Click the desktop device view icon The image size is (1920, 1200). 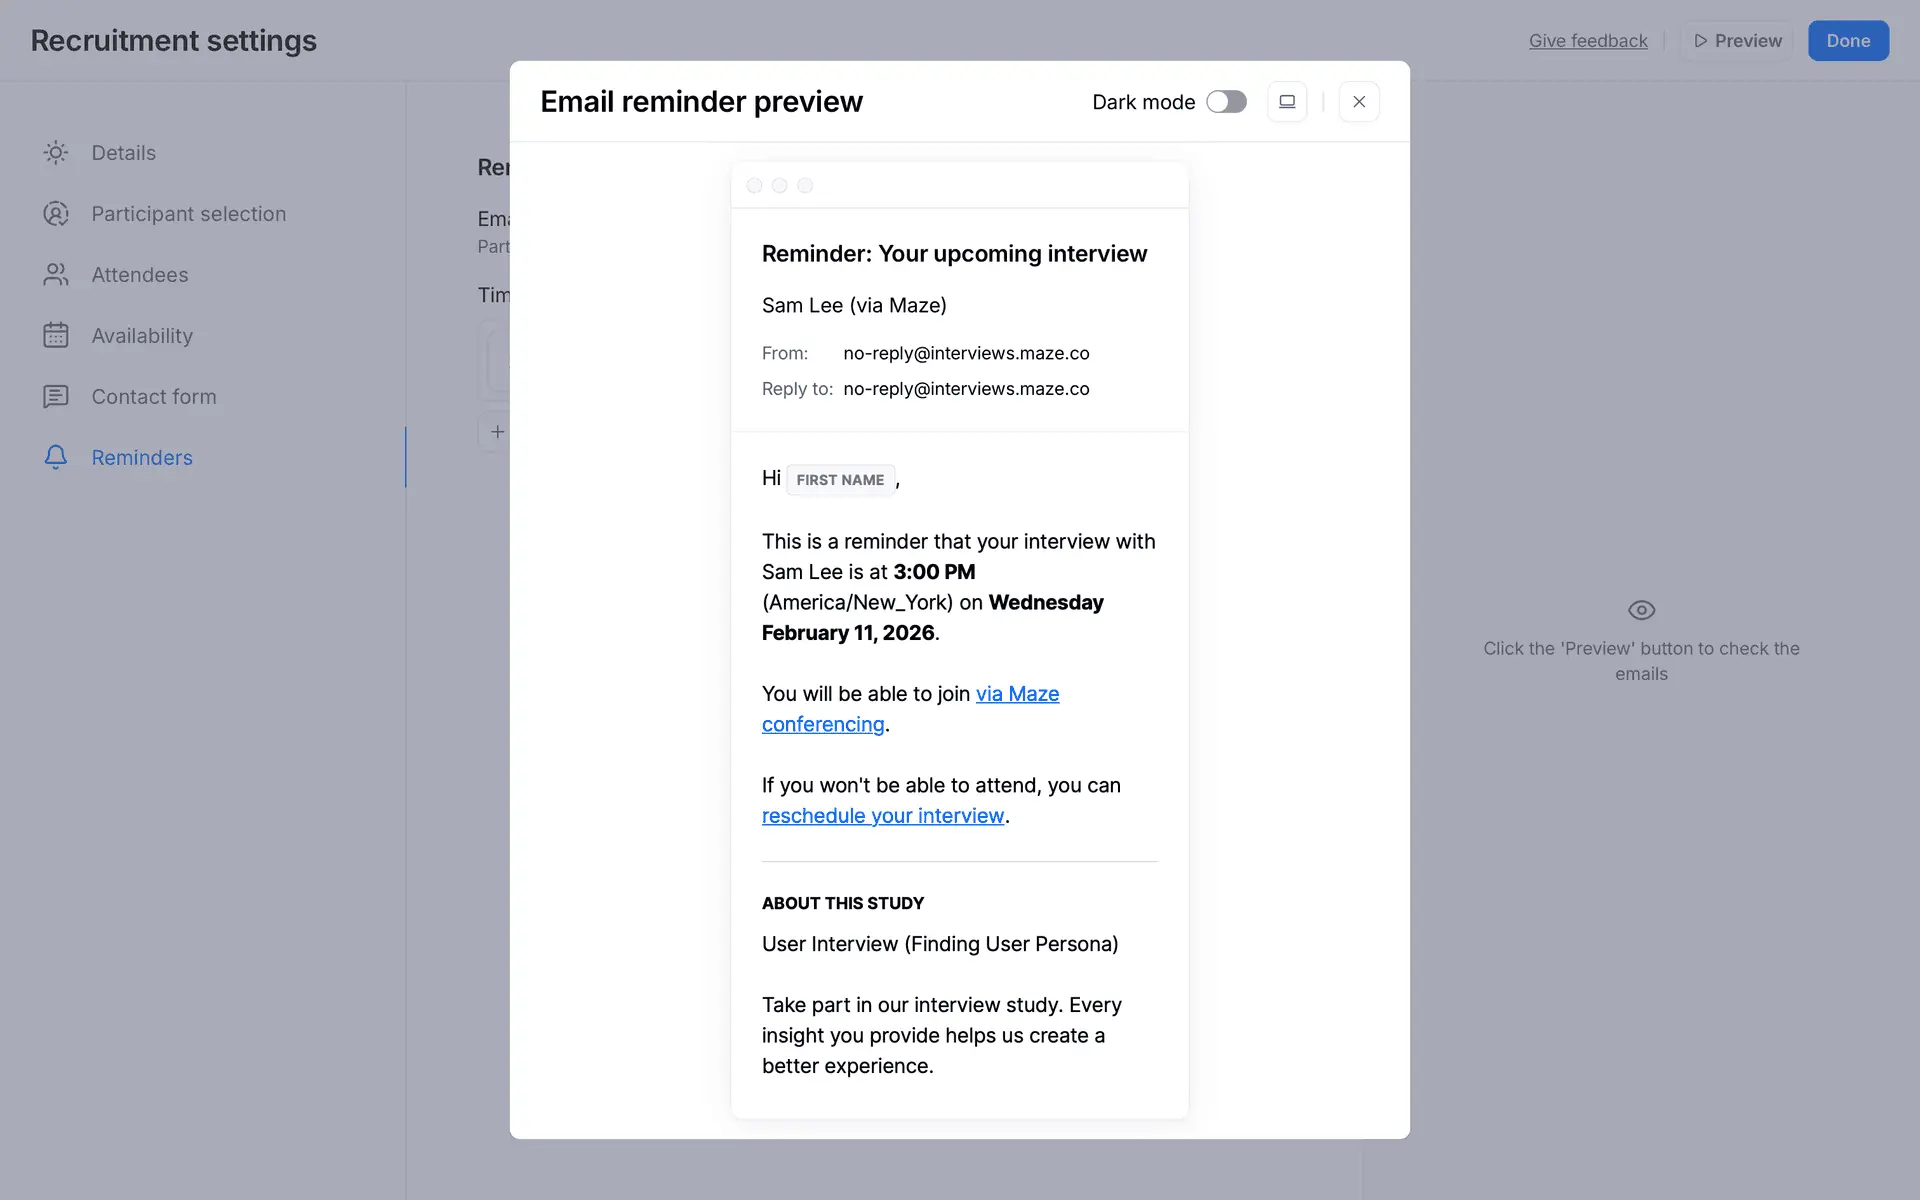(1287, 102)
